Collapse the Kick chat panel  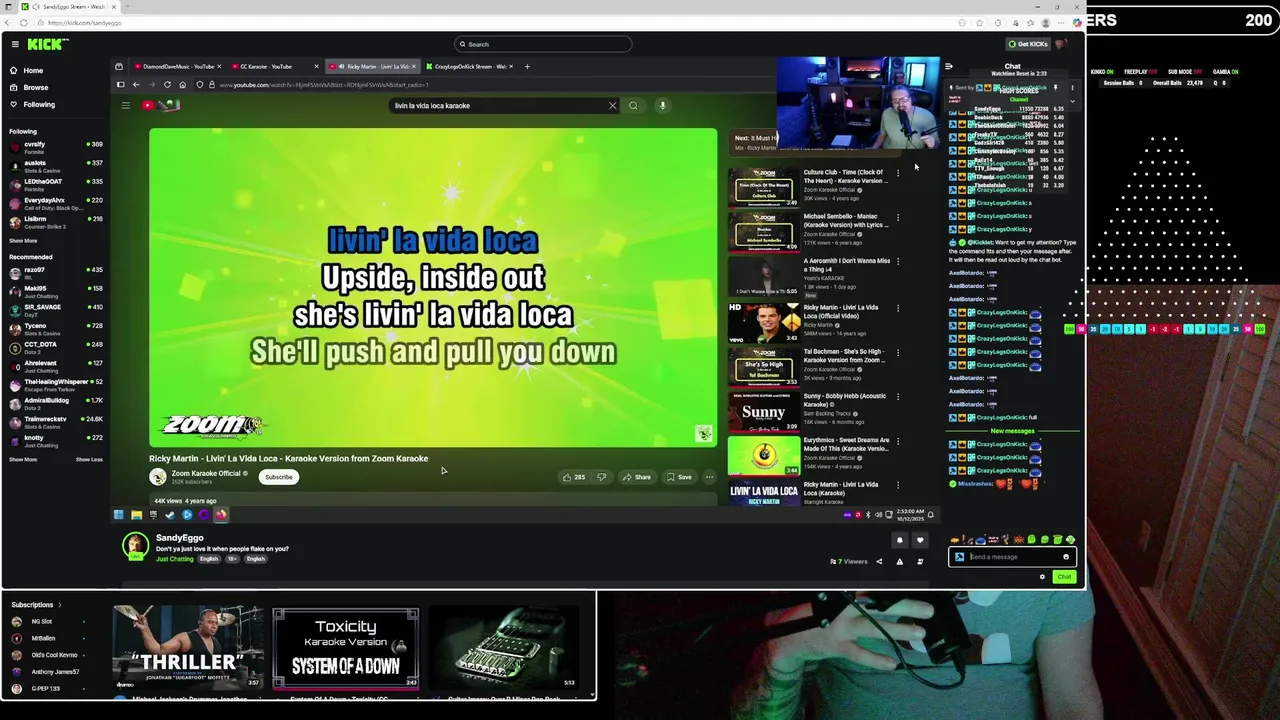(x=948, y=67)
